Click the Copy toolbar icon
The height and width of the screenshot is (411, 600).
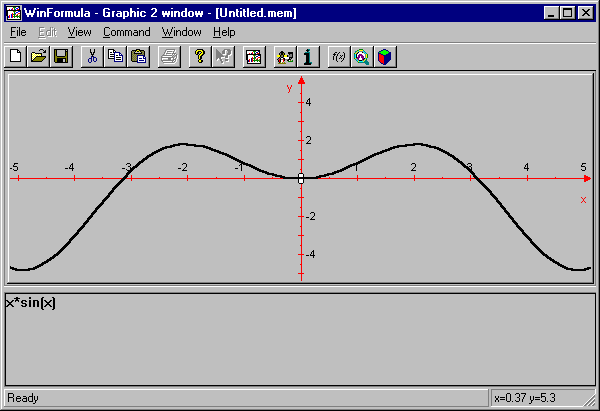[115, 57]
